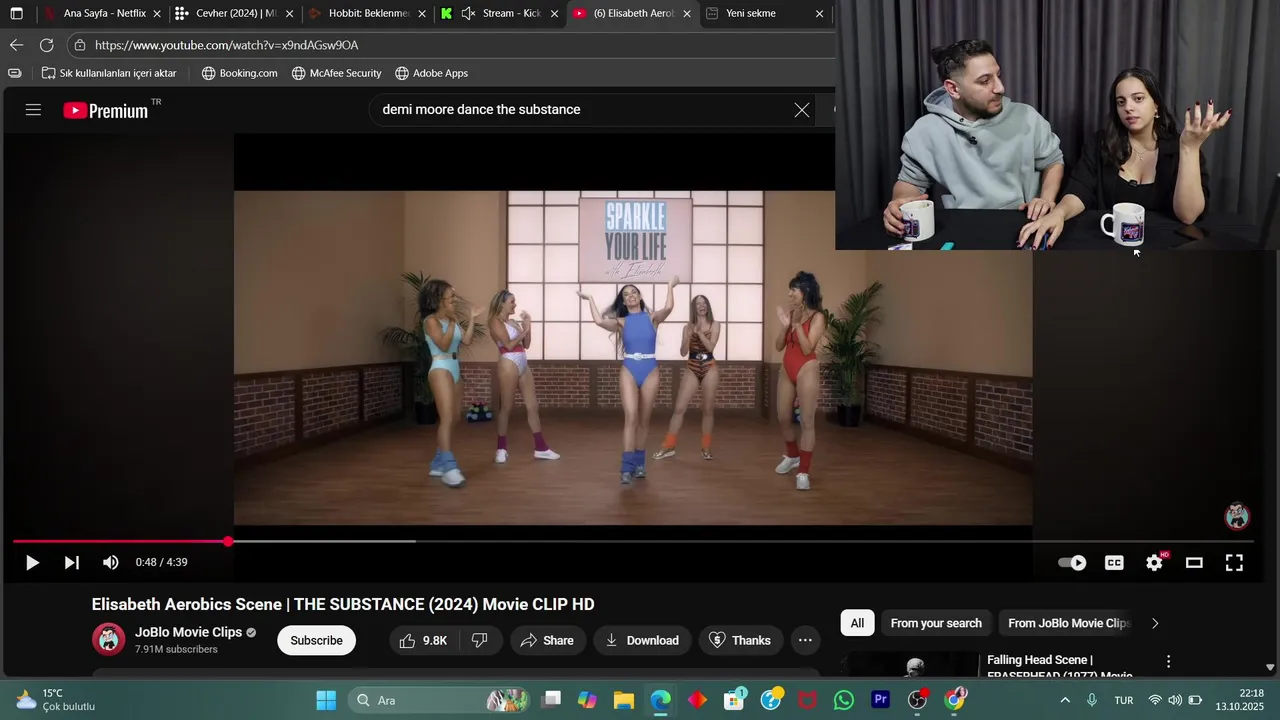Open Microsoft Edge from the taskbar
Viewport: 1280px width, 720px height.
click(661, 700)
